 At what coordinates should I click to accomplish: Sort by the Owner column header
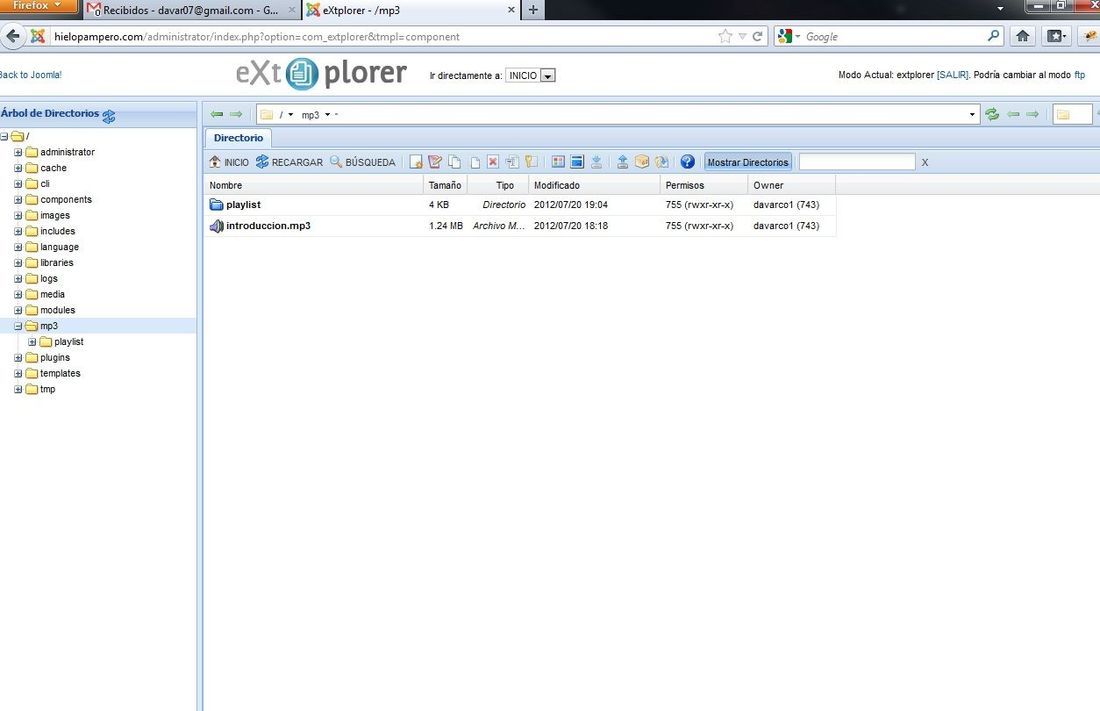click(791, 185)
